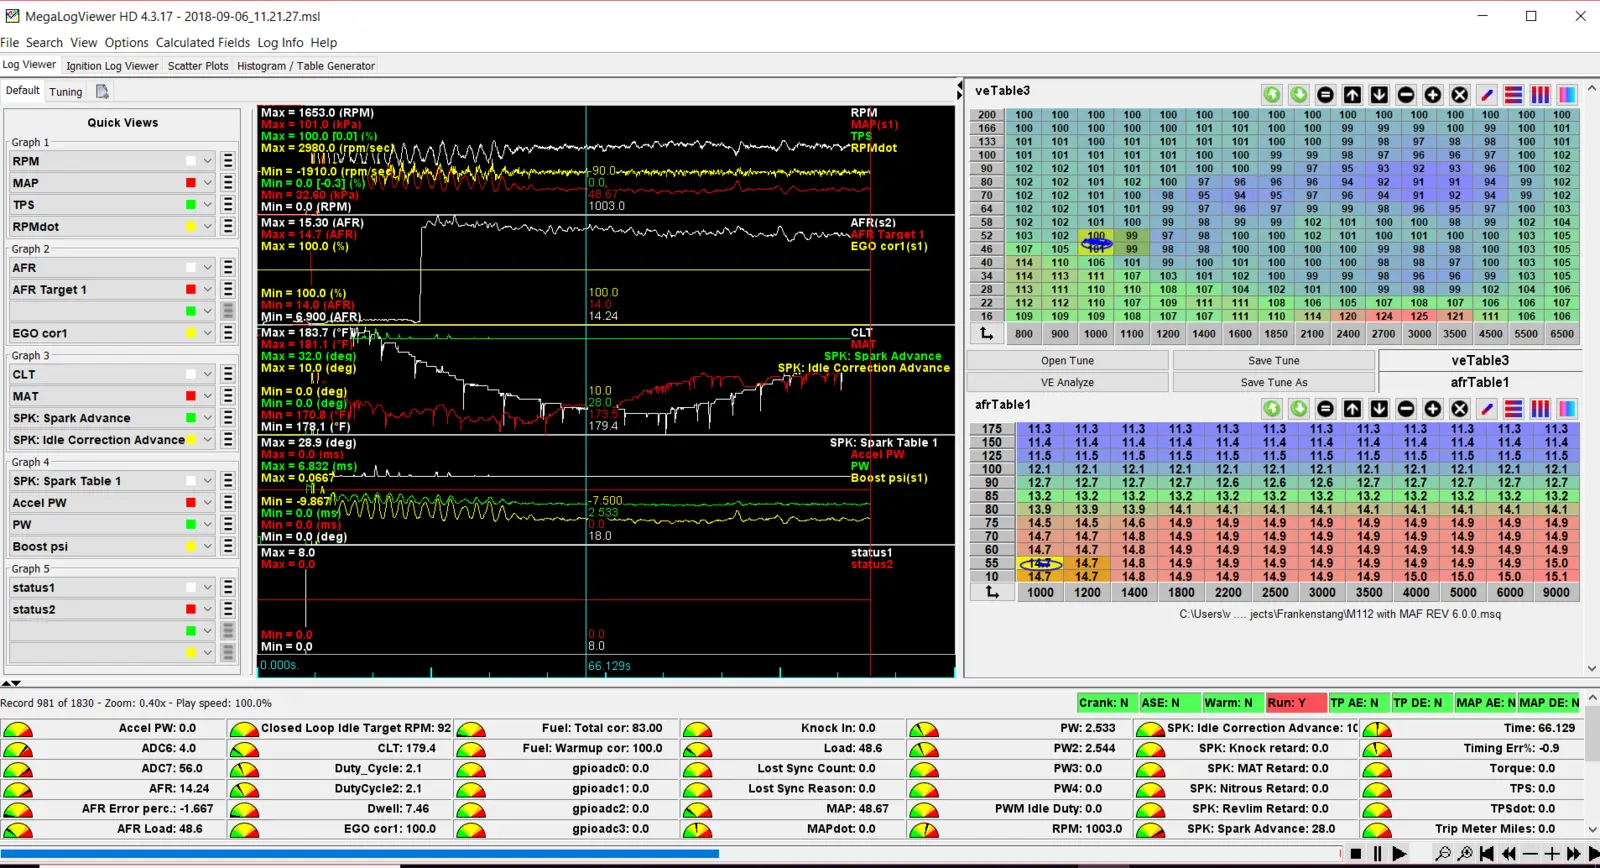Expand the AFR Target 1 field dropdown
1600x868 pixels.
208,290
